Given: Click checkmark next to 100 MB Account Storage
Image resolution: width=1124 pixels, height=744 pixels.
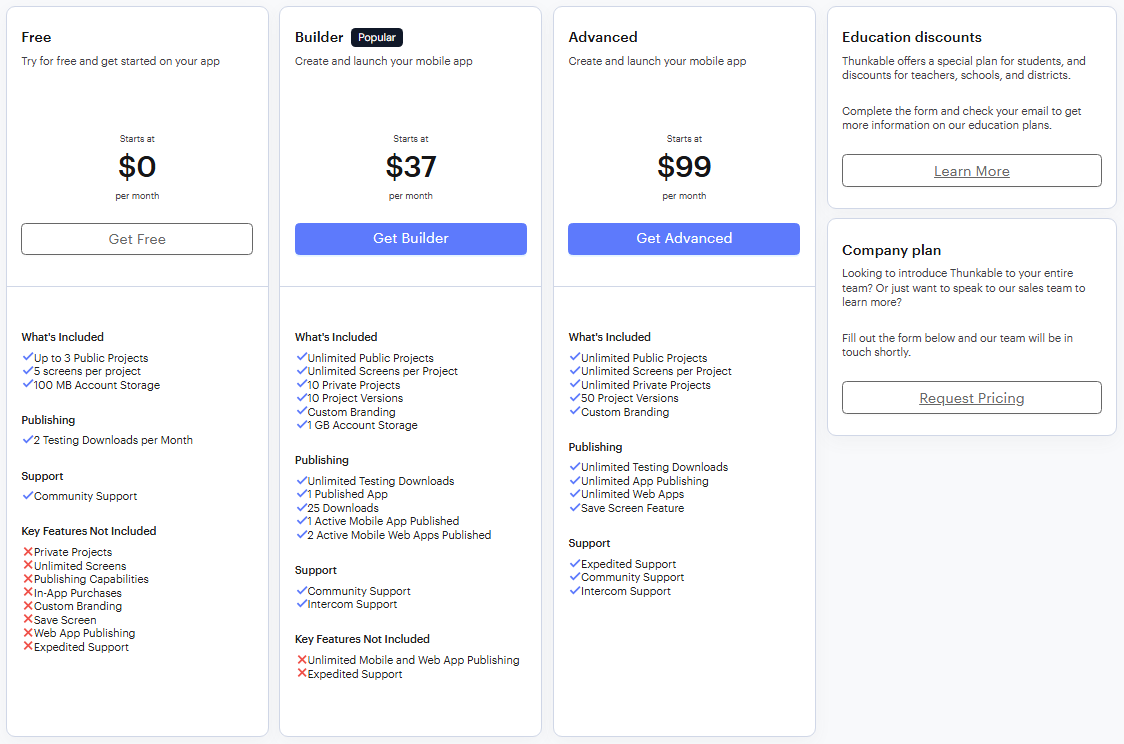Looking at the screenshot, I should (28, 384).
